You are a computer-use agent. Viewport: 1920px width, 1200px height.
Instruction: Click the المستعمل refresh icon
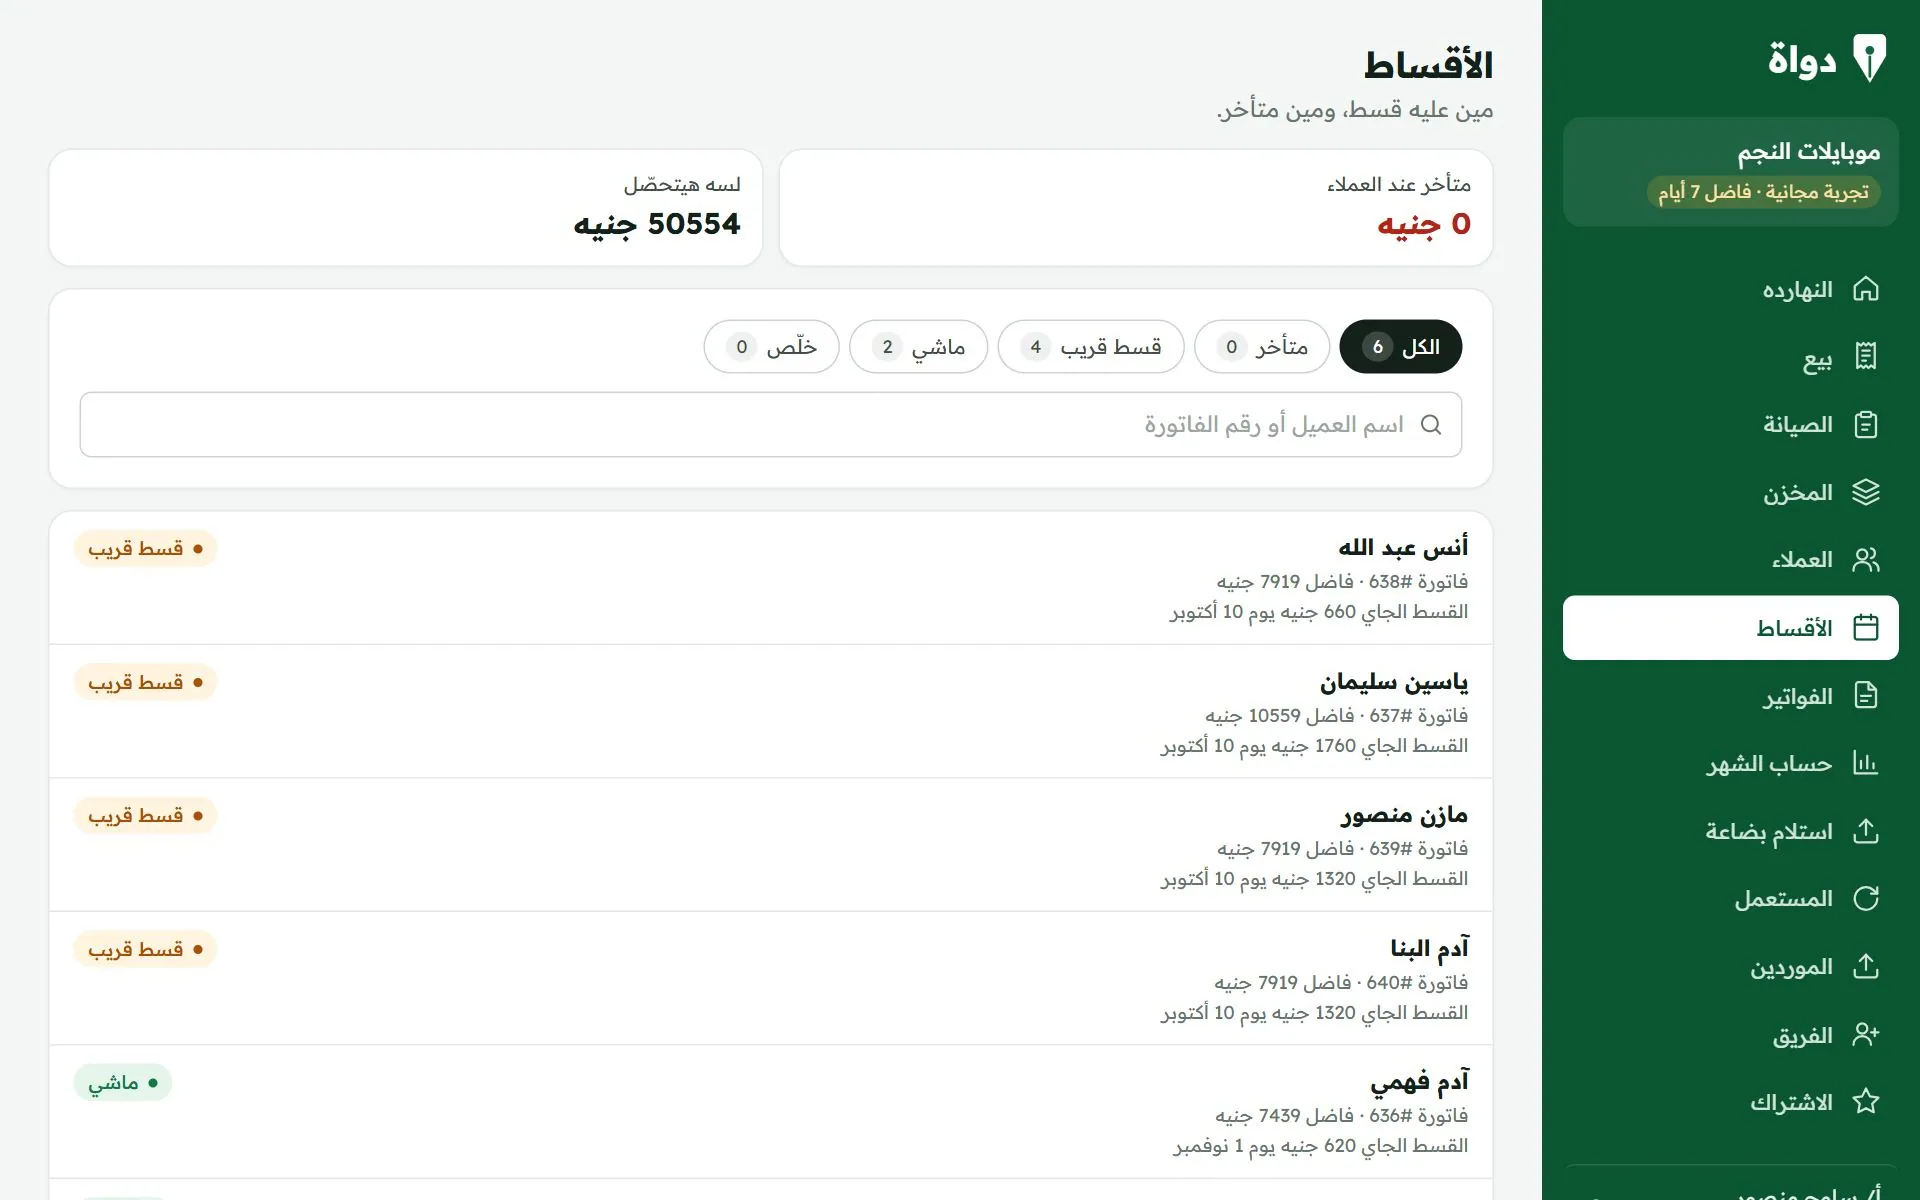coord(1865,899)
